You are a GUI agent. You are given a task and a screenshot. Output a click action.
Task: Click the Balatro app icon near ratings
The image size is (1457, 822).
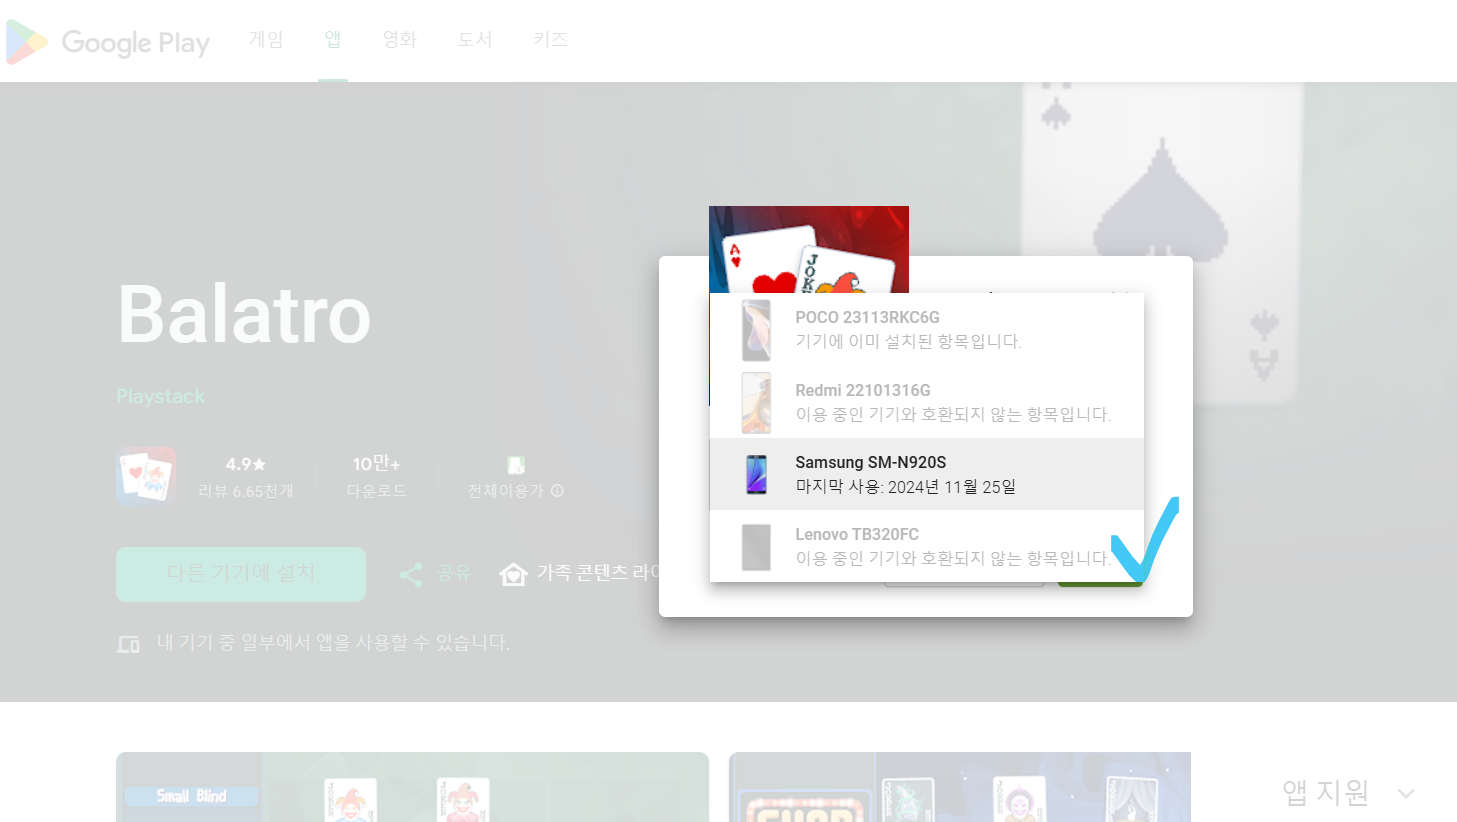[146, 476]
